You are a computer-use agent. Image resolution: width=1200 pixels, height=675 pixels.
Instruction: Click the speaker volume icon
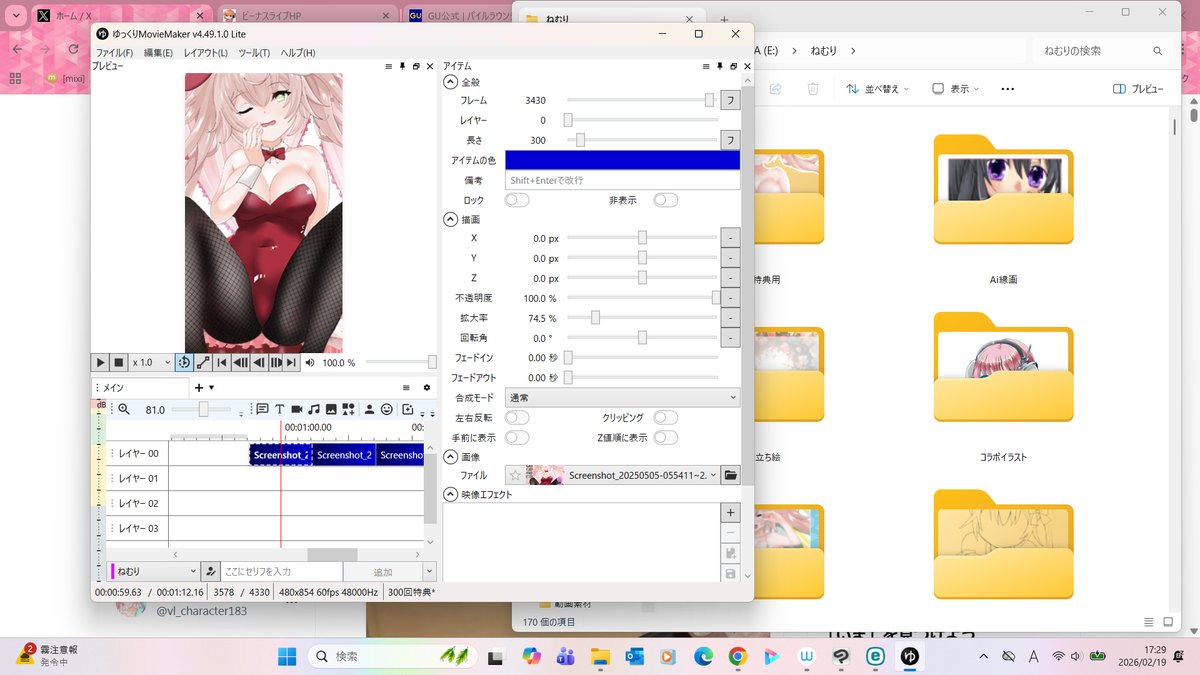point(310,363)
